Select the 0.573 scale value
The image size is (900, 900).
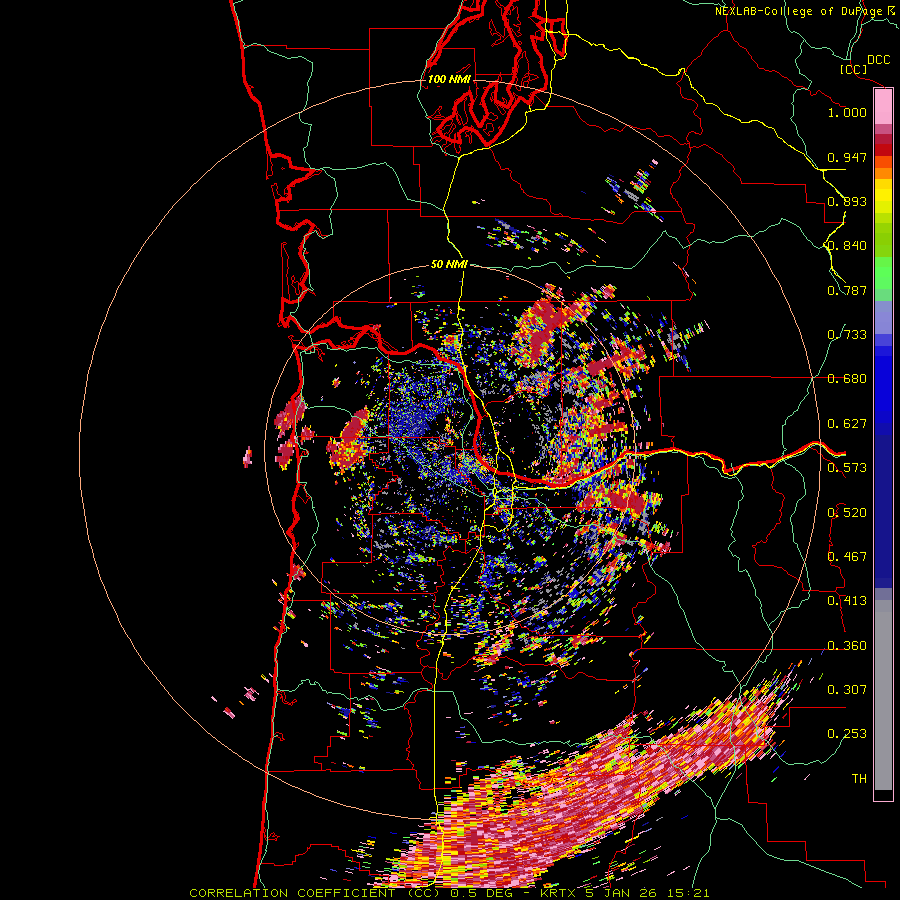[x=847, y=468]
